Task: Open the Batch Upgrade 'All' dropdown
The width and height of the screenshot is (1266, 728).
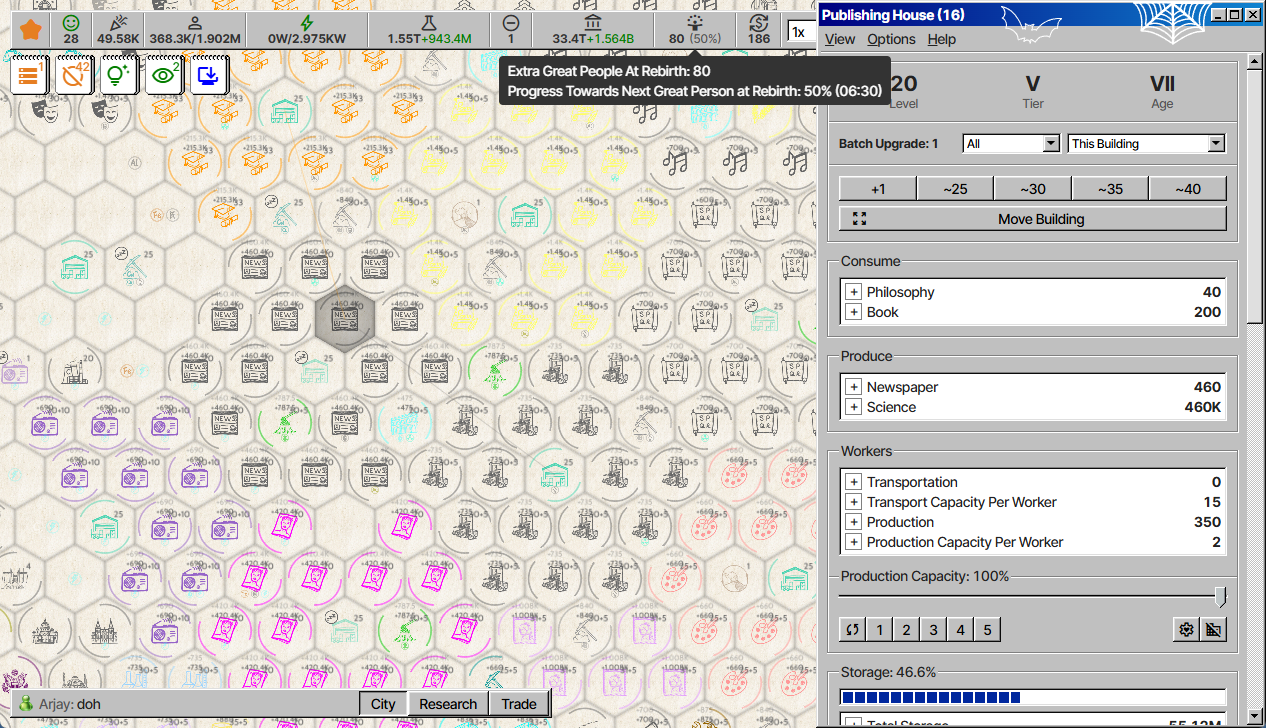Action: pyautogui.click(x=1011, y=144)
